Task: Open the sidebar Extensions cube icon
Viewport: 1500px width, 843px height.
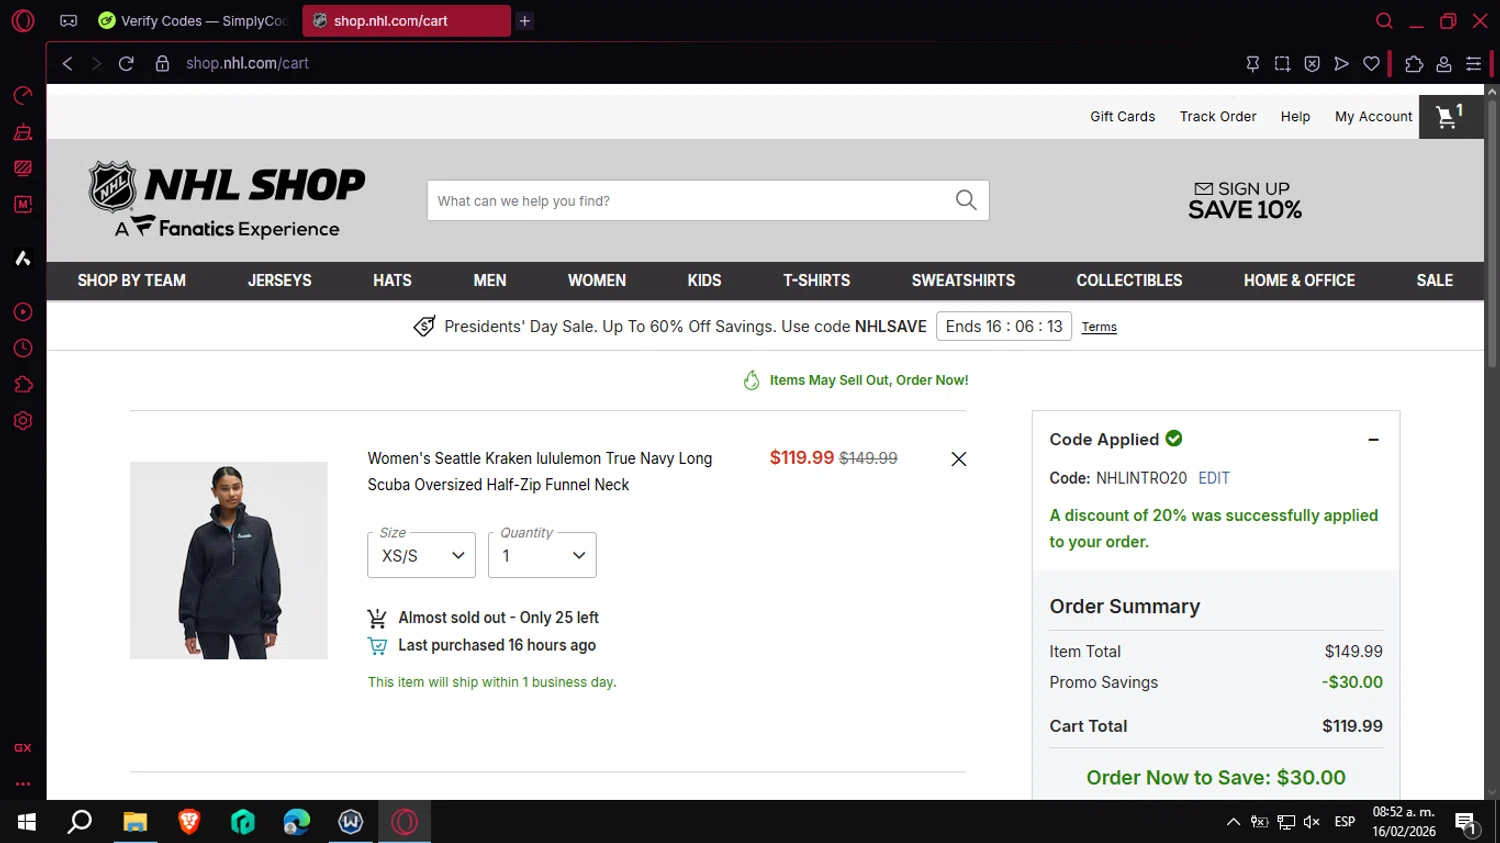Action: (23, 385)
